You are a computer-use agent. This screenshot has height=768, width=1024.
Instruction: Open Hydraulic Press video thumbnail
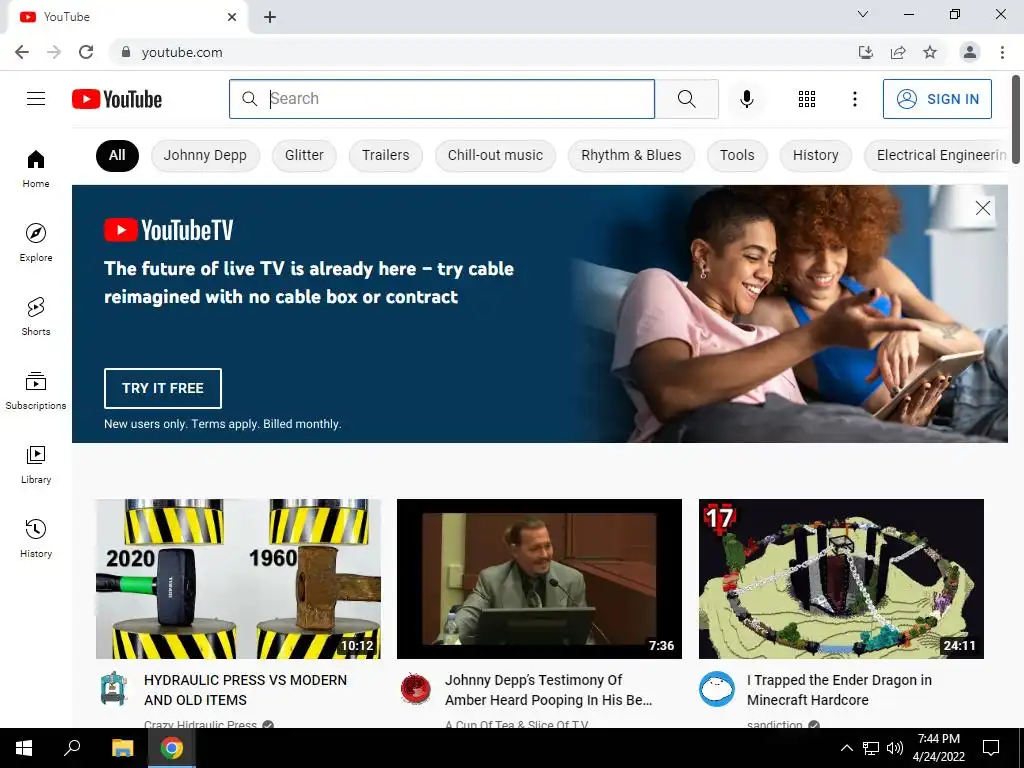click(238, 579)
